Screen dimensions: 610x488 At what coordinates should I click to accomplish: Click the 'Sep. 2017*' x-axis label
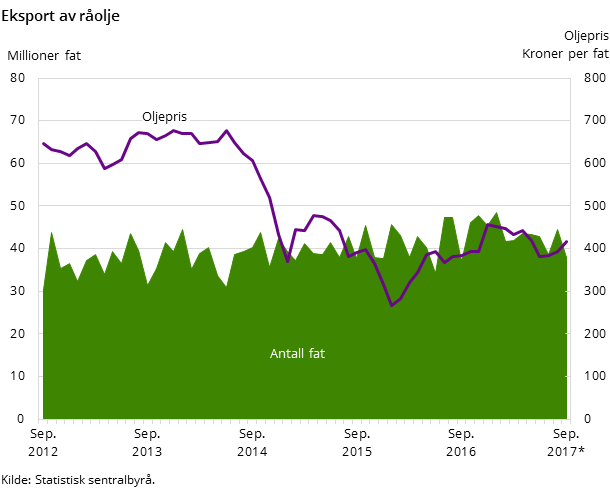(x=566, y=442)
